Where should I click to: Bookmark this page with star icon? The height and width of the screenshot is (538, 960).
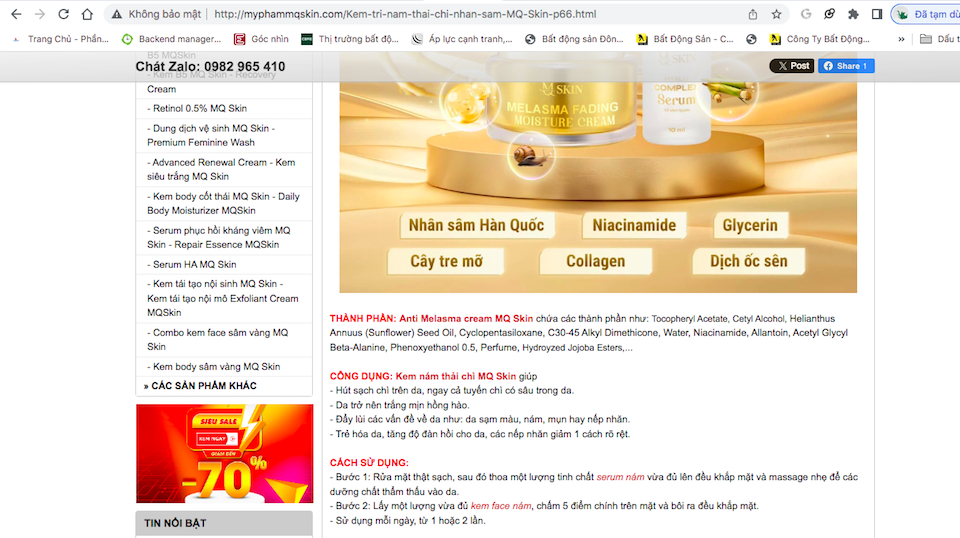(x=776, y=14)
